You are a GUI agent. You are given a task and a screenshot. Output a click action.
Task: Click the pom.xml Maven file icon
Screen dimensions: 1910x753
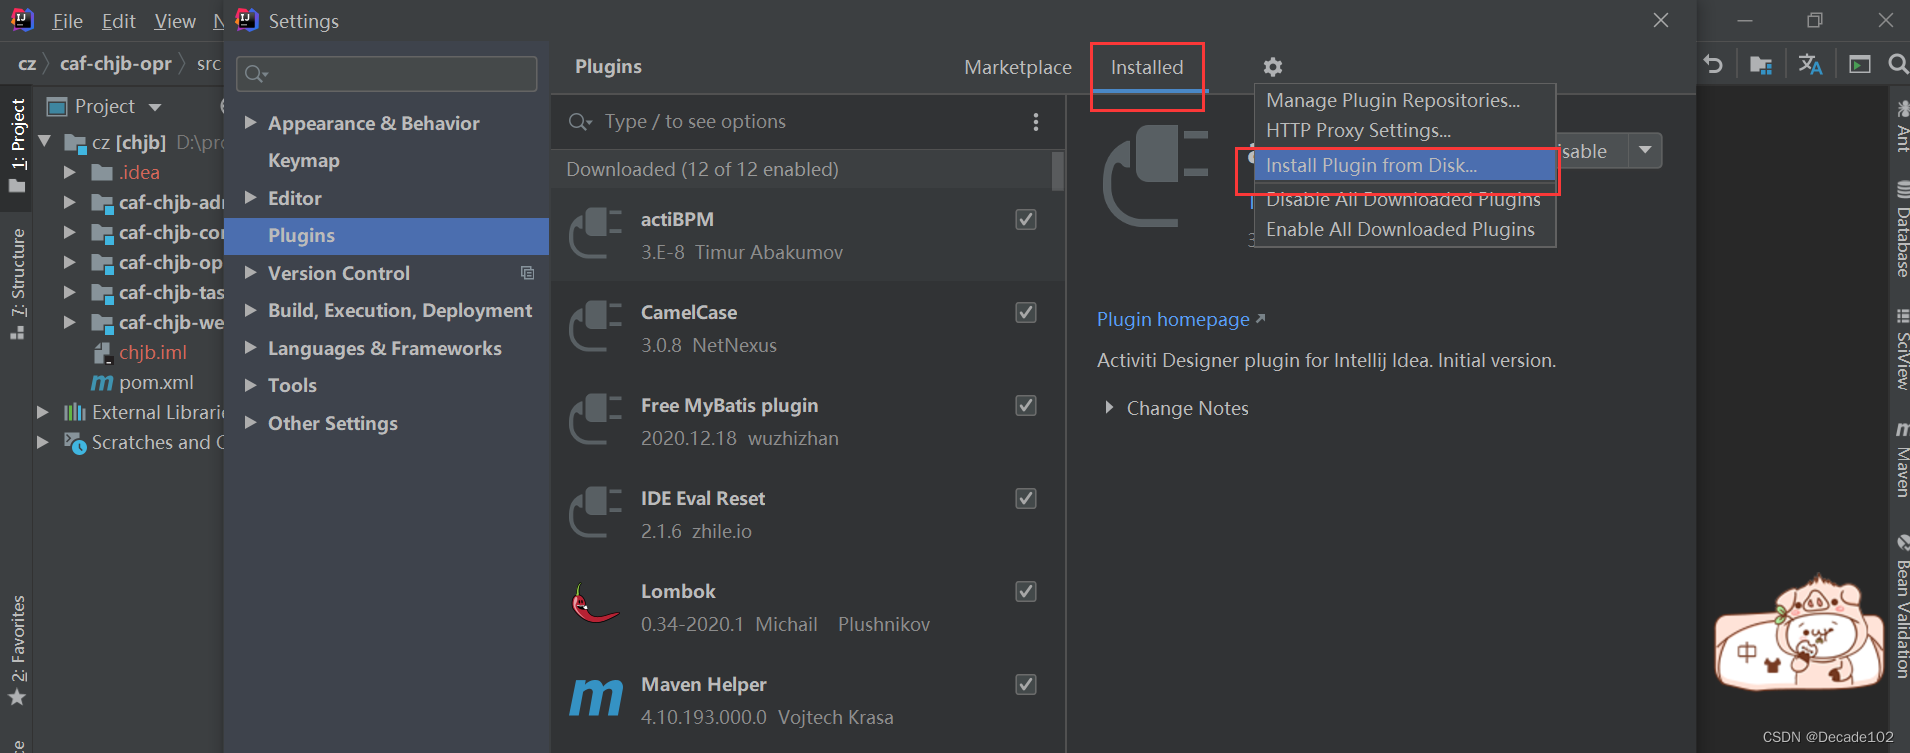click(x=102, y=383)
